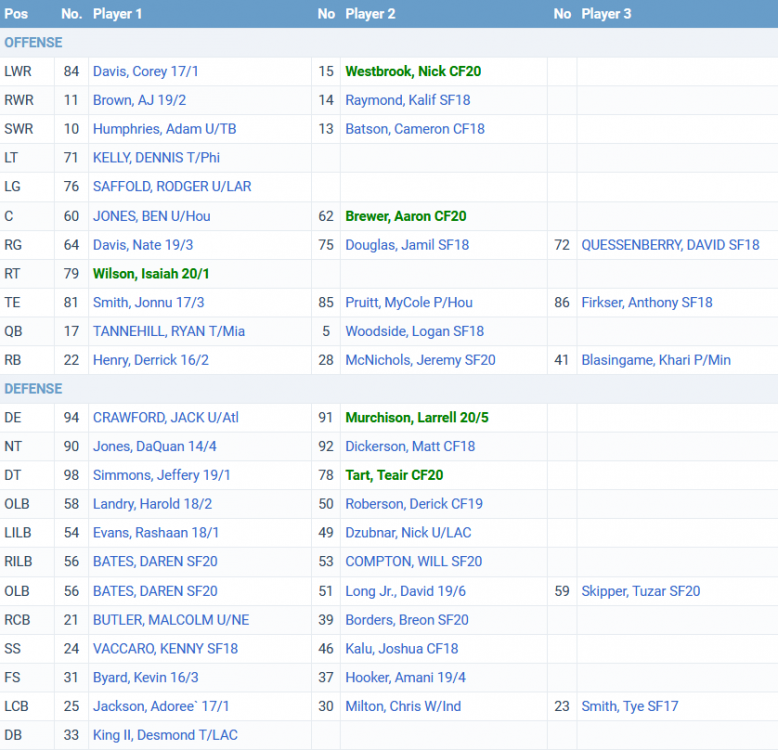The height and width of the screenshot is (750, 778).
Task: Open Evans, Rashaan 18/1 link
Action: [156, 533]
